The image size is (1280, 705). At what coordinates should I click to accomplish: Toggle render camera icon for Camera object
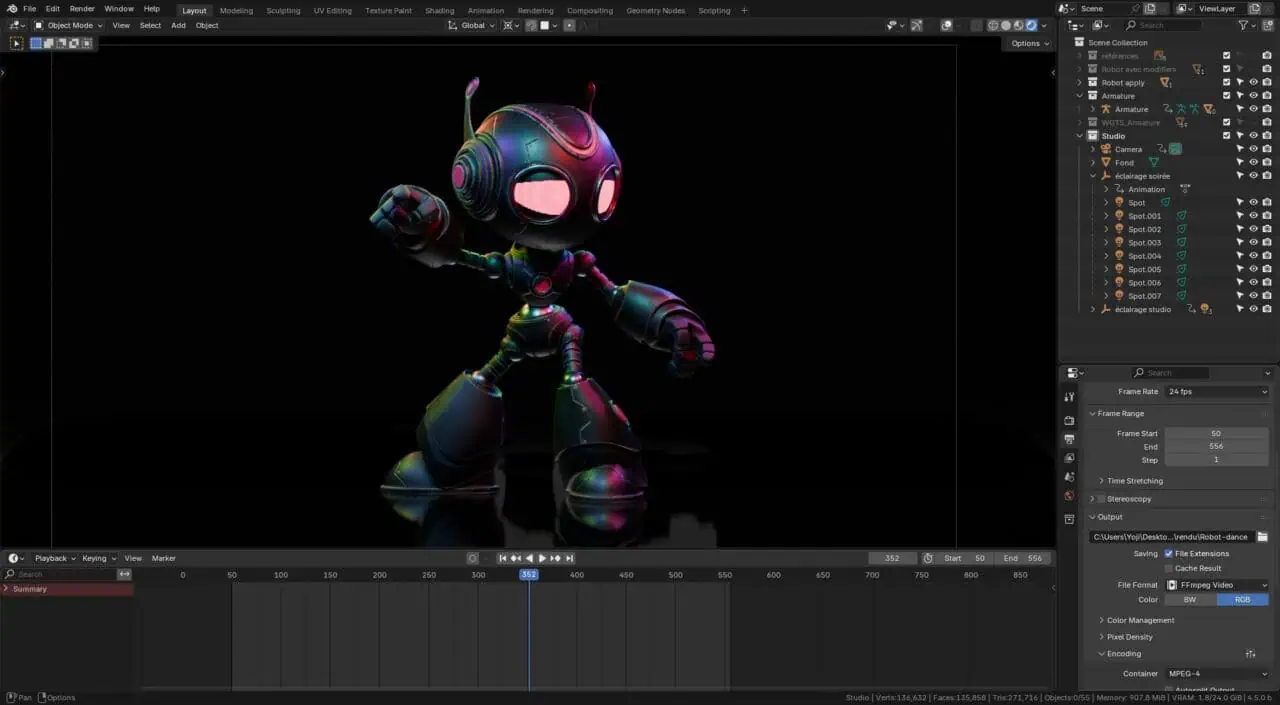coord(1267,149)
